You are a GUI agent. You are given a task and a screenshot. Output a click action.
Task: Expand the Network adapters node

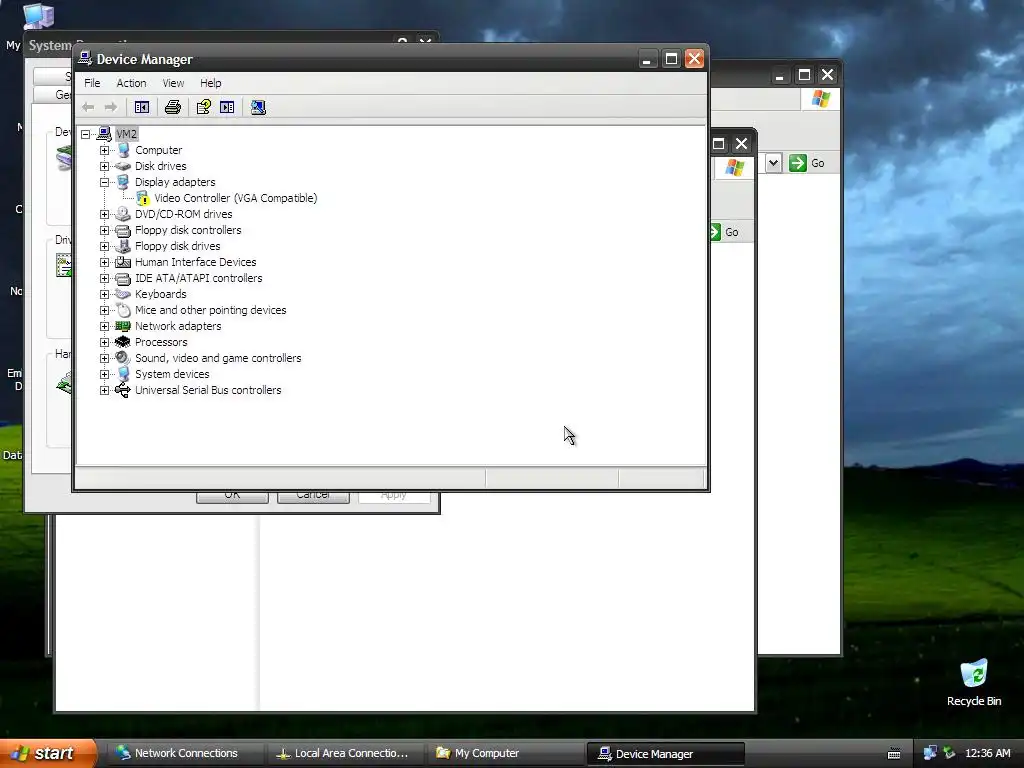coord(104,326)
